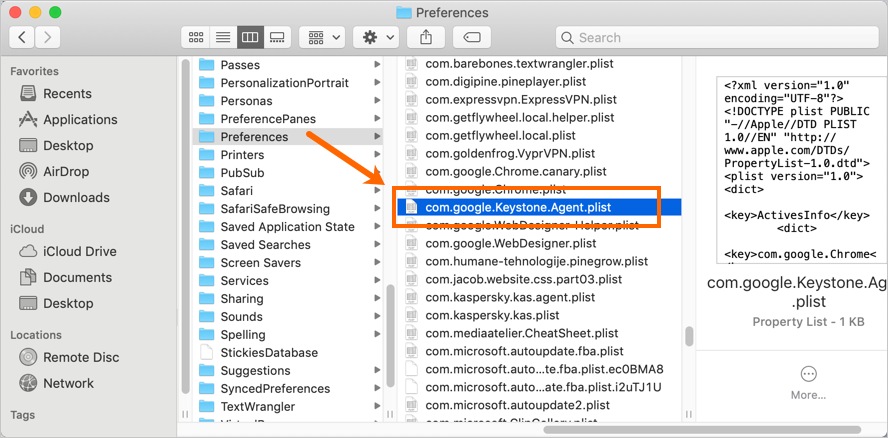
Task: Expand the Printers folder arrow
Action: (x=377, y=155)
